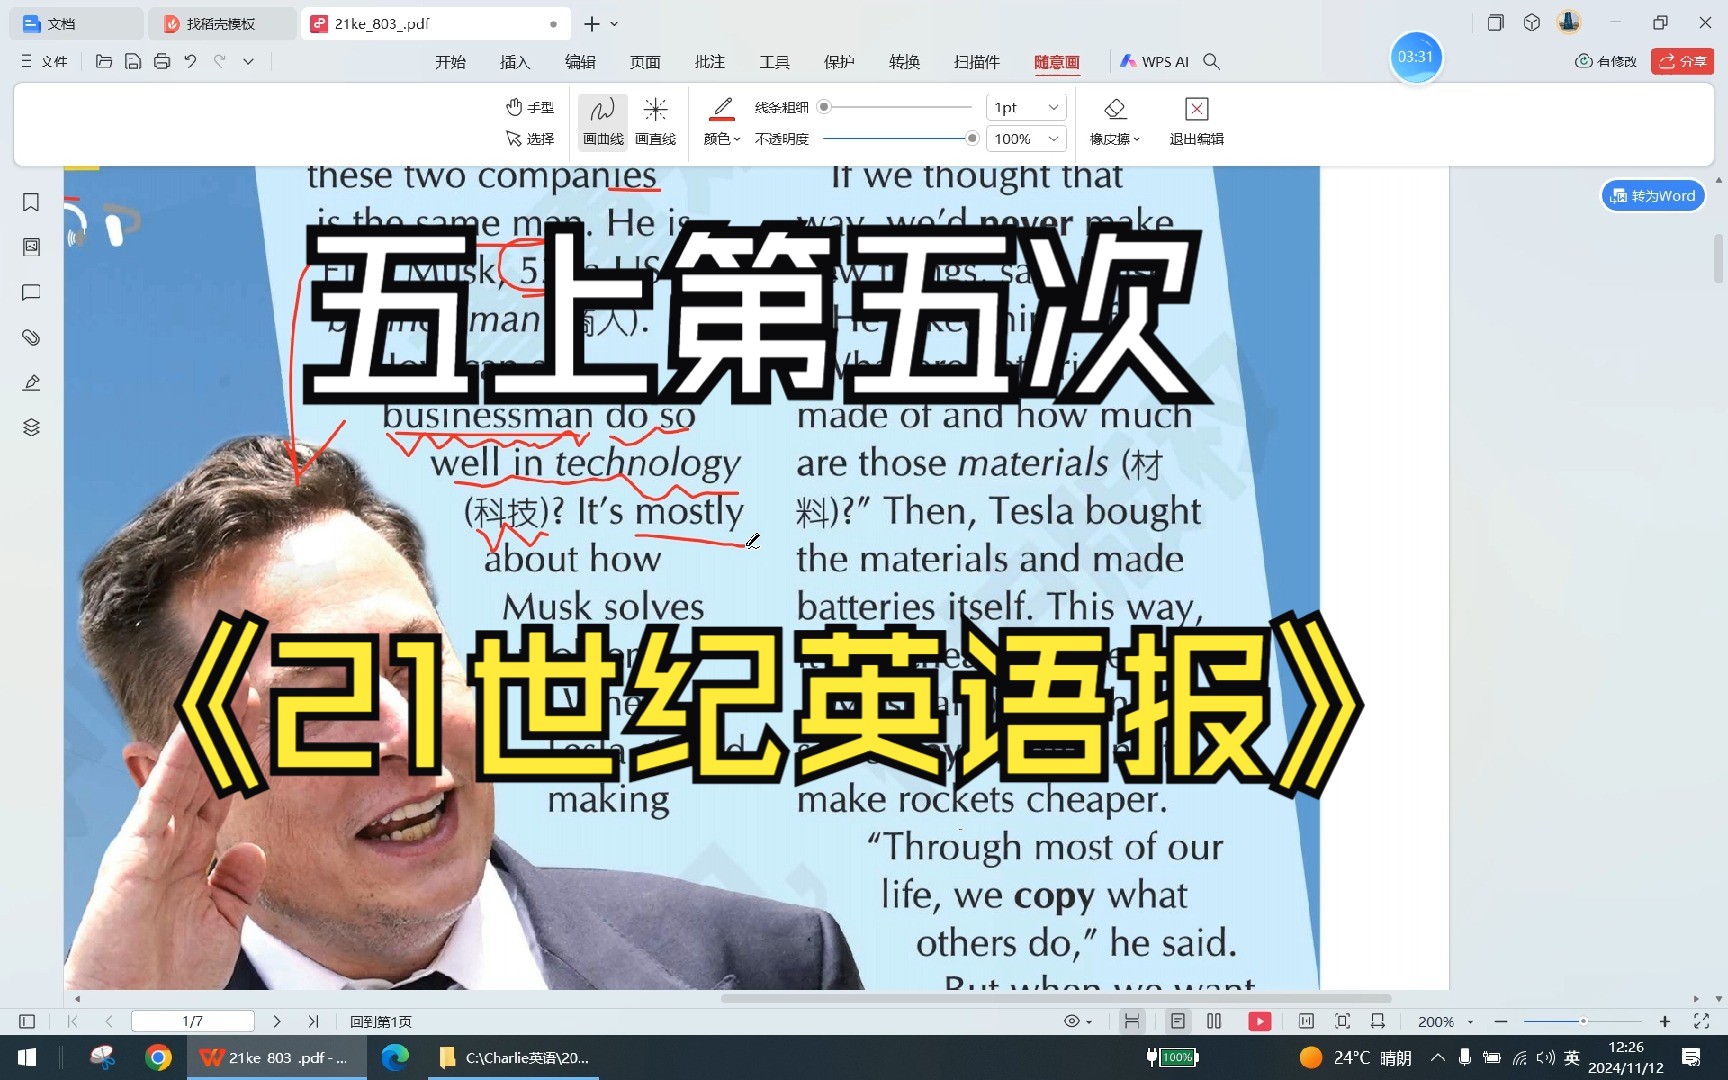Image resolution: width=1728 pixels, height=1080 pixels.
Task: Go to the first page
Action: click(72, 1021)
